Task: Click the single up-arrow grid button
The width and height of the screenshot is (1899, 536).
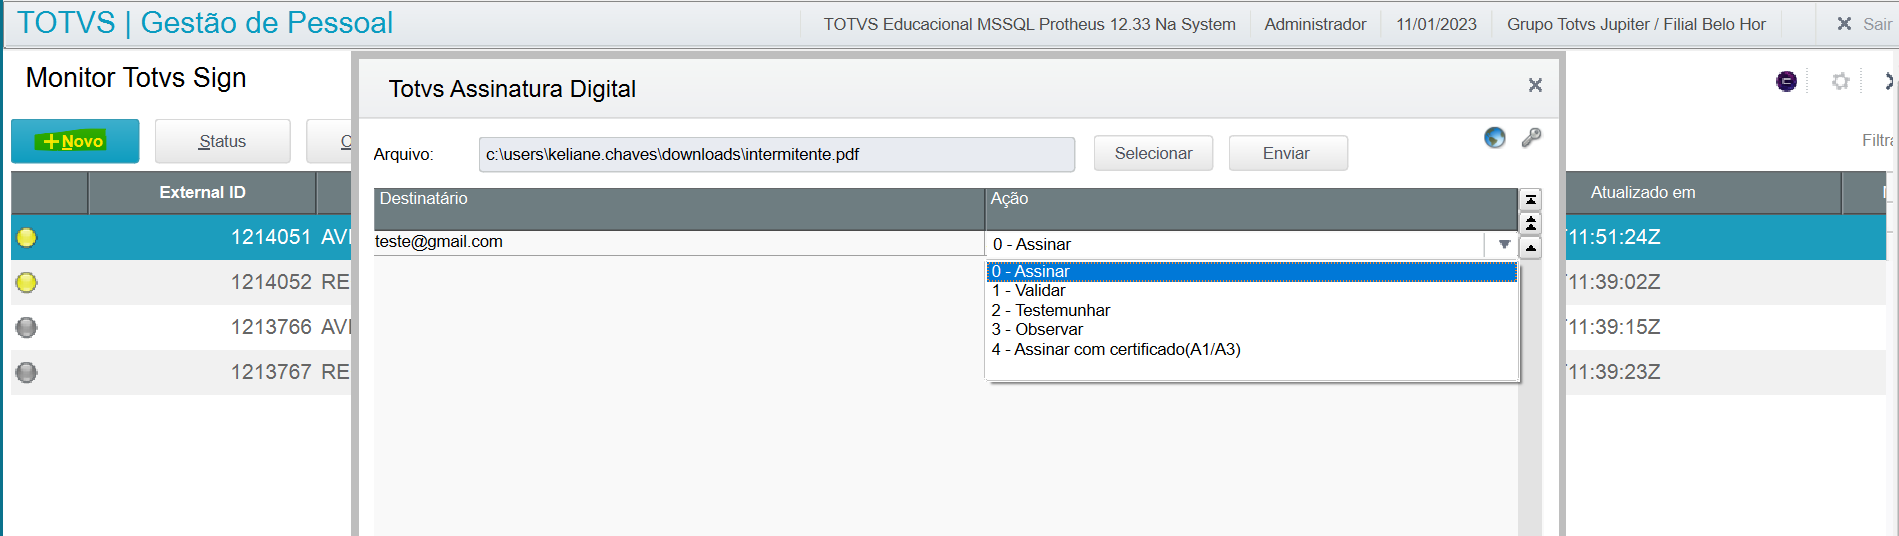Action: click(1530, 247)
